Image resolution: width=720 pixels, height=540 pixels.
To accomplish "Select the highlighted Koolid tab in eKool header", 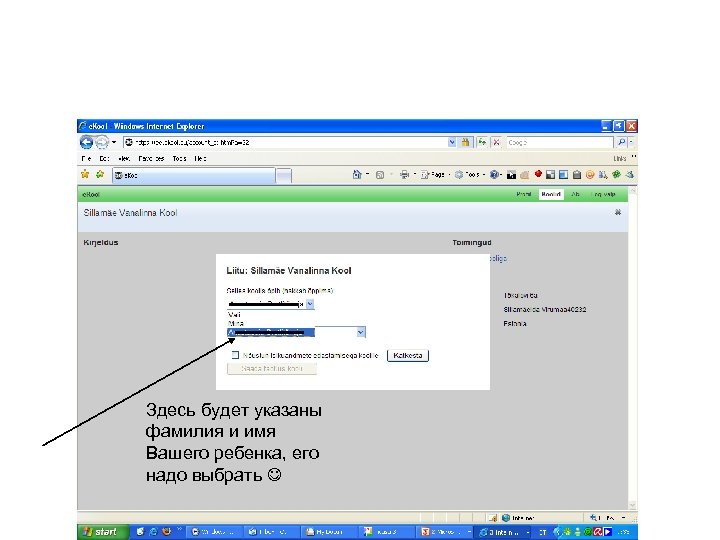I will tap(551, 195).
